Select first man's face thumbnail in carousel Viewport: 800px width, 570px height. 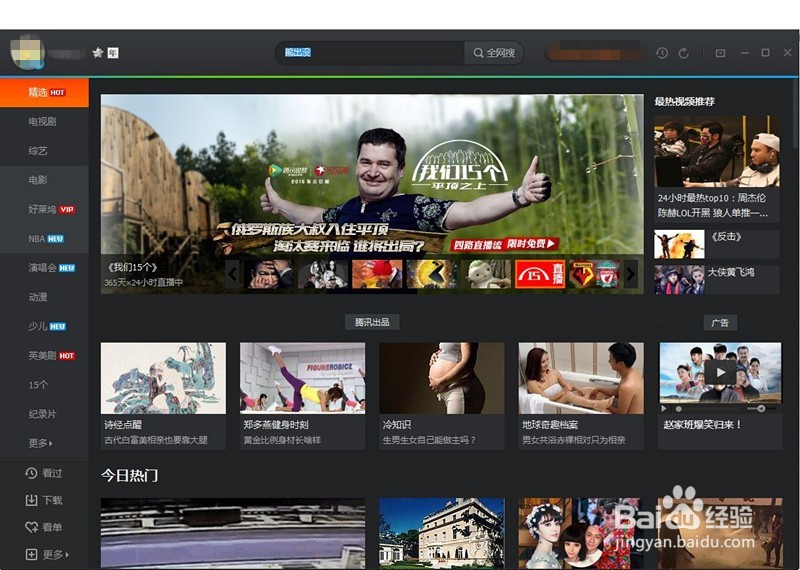[x=268, y=274]
